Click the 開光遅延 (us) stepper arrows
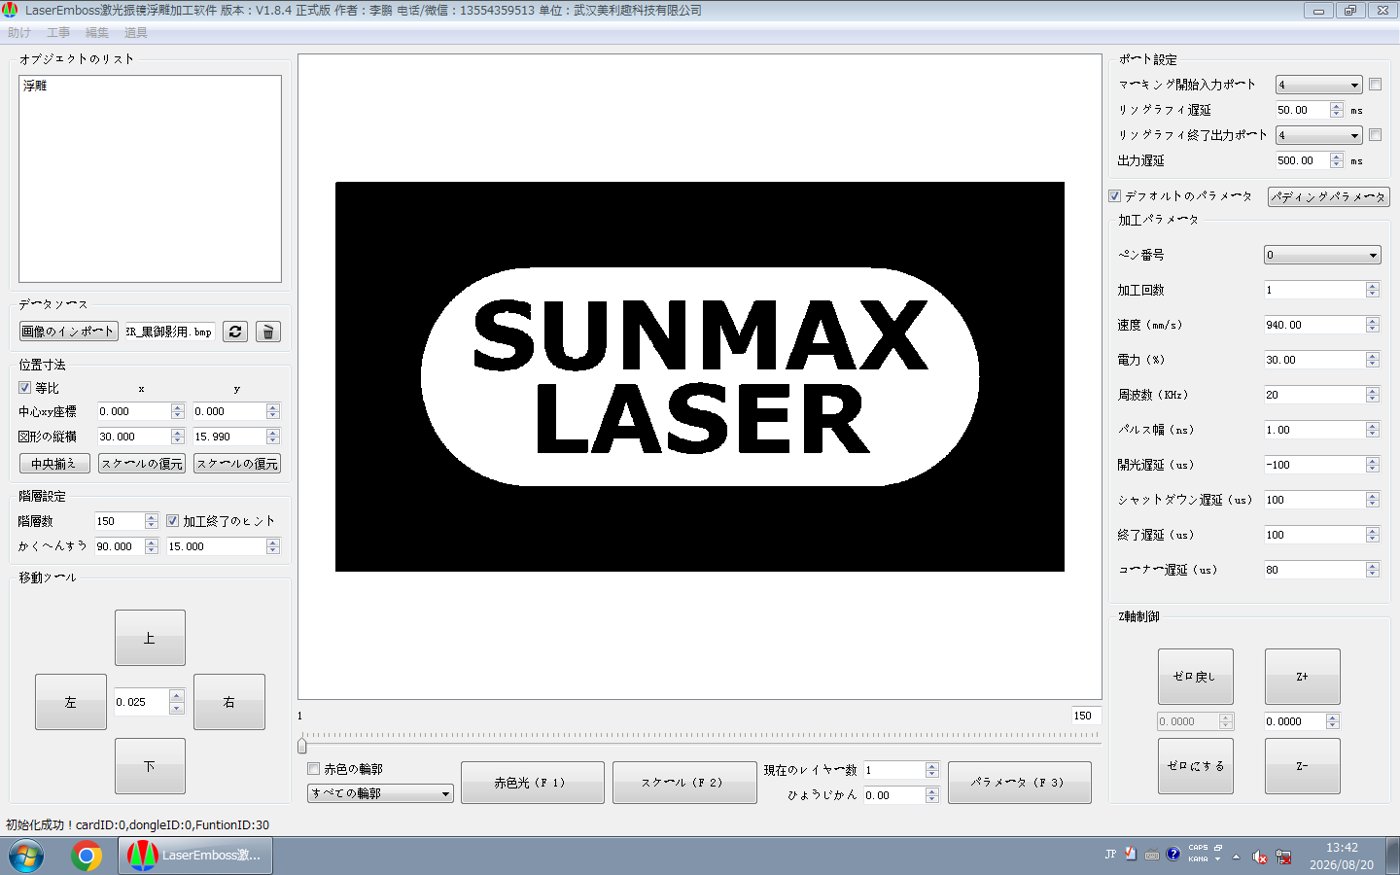 pos(1372,465)
